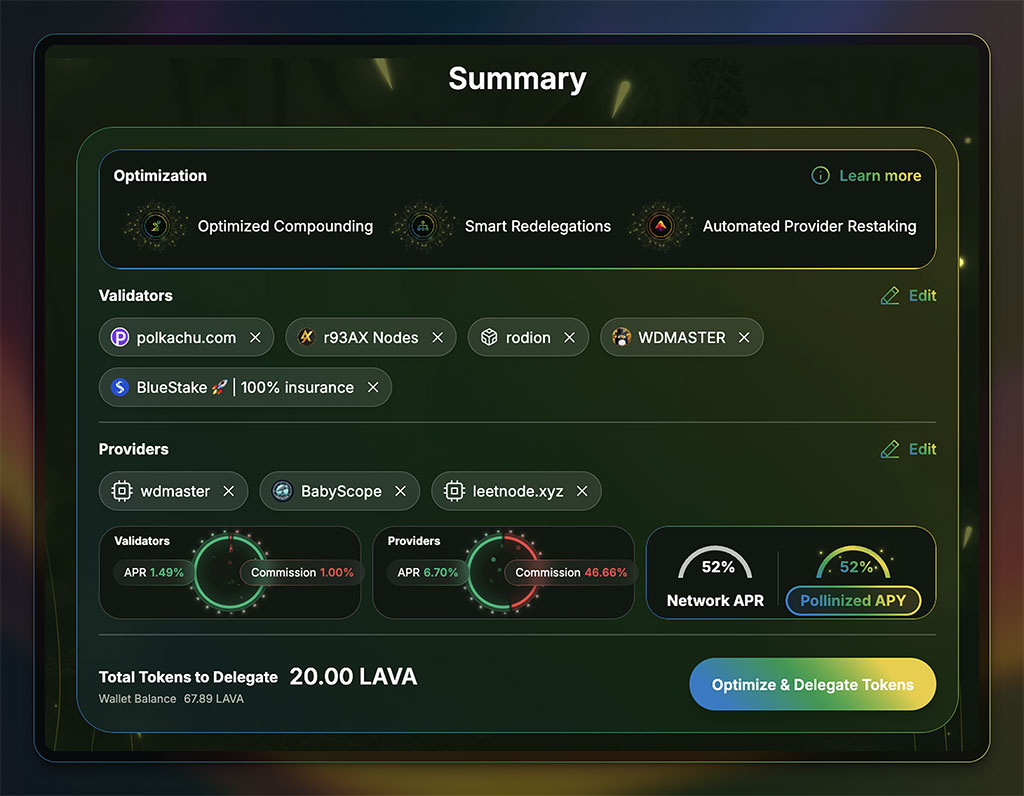Click the Automated Provider Restaking label
This screenshot has height=796, width=1024.
tap(809, 227)
